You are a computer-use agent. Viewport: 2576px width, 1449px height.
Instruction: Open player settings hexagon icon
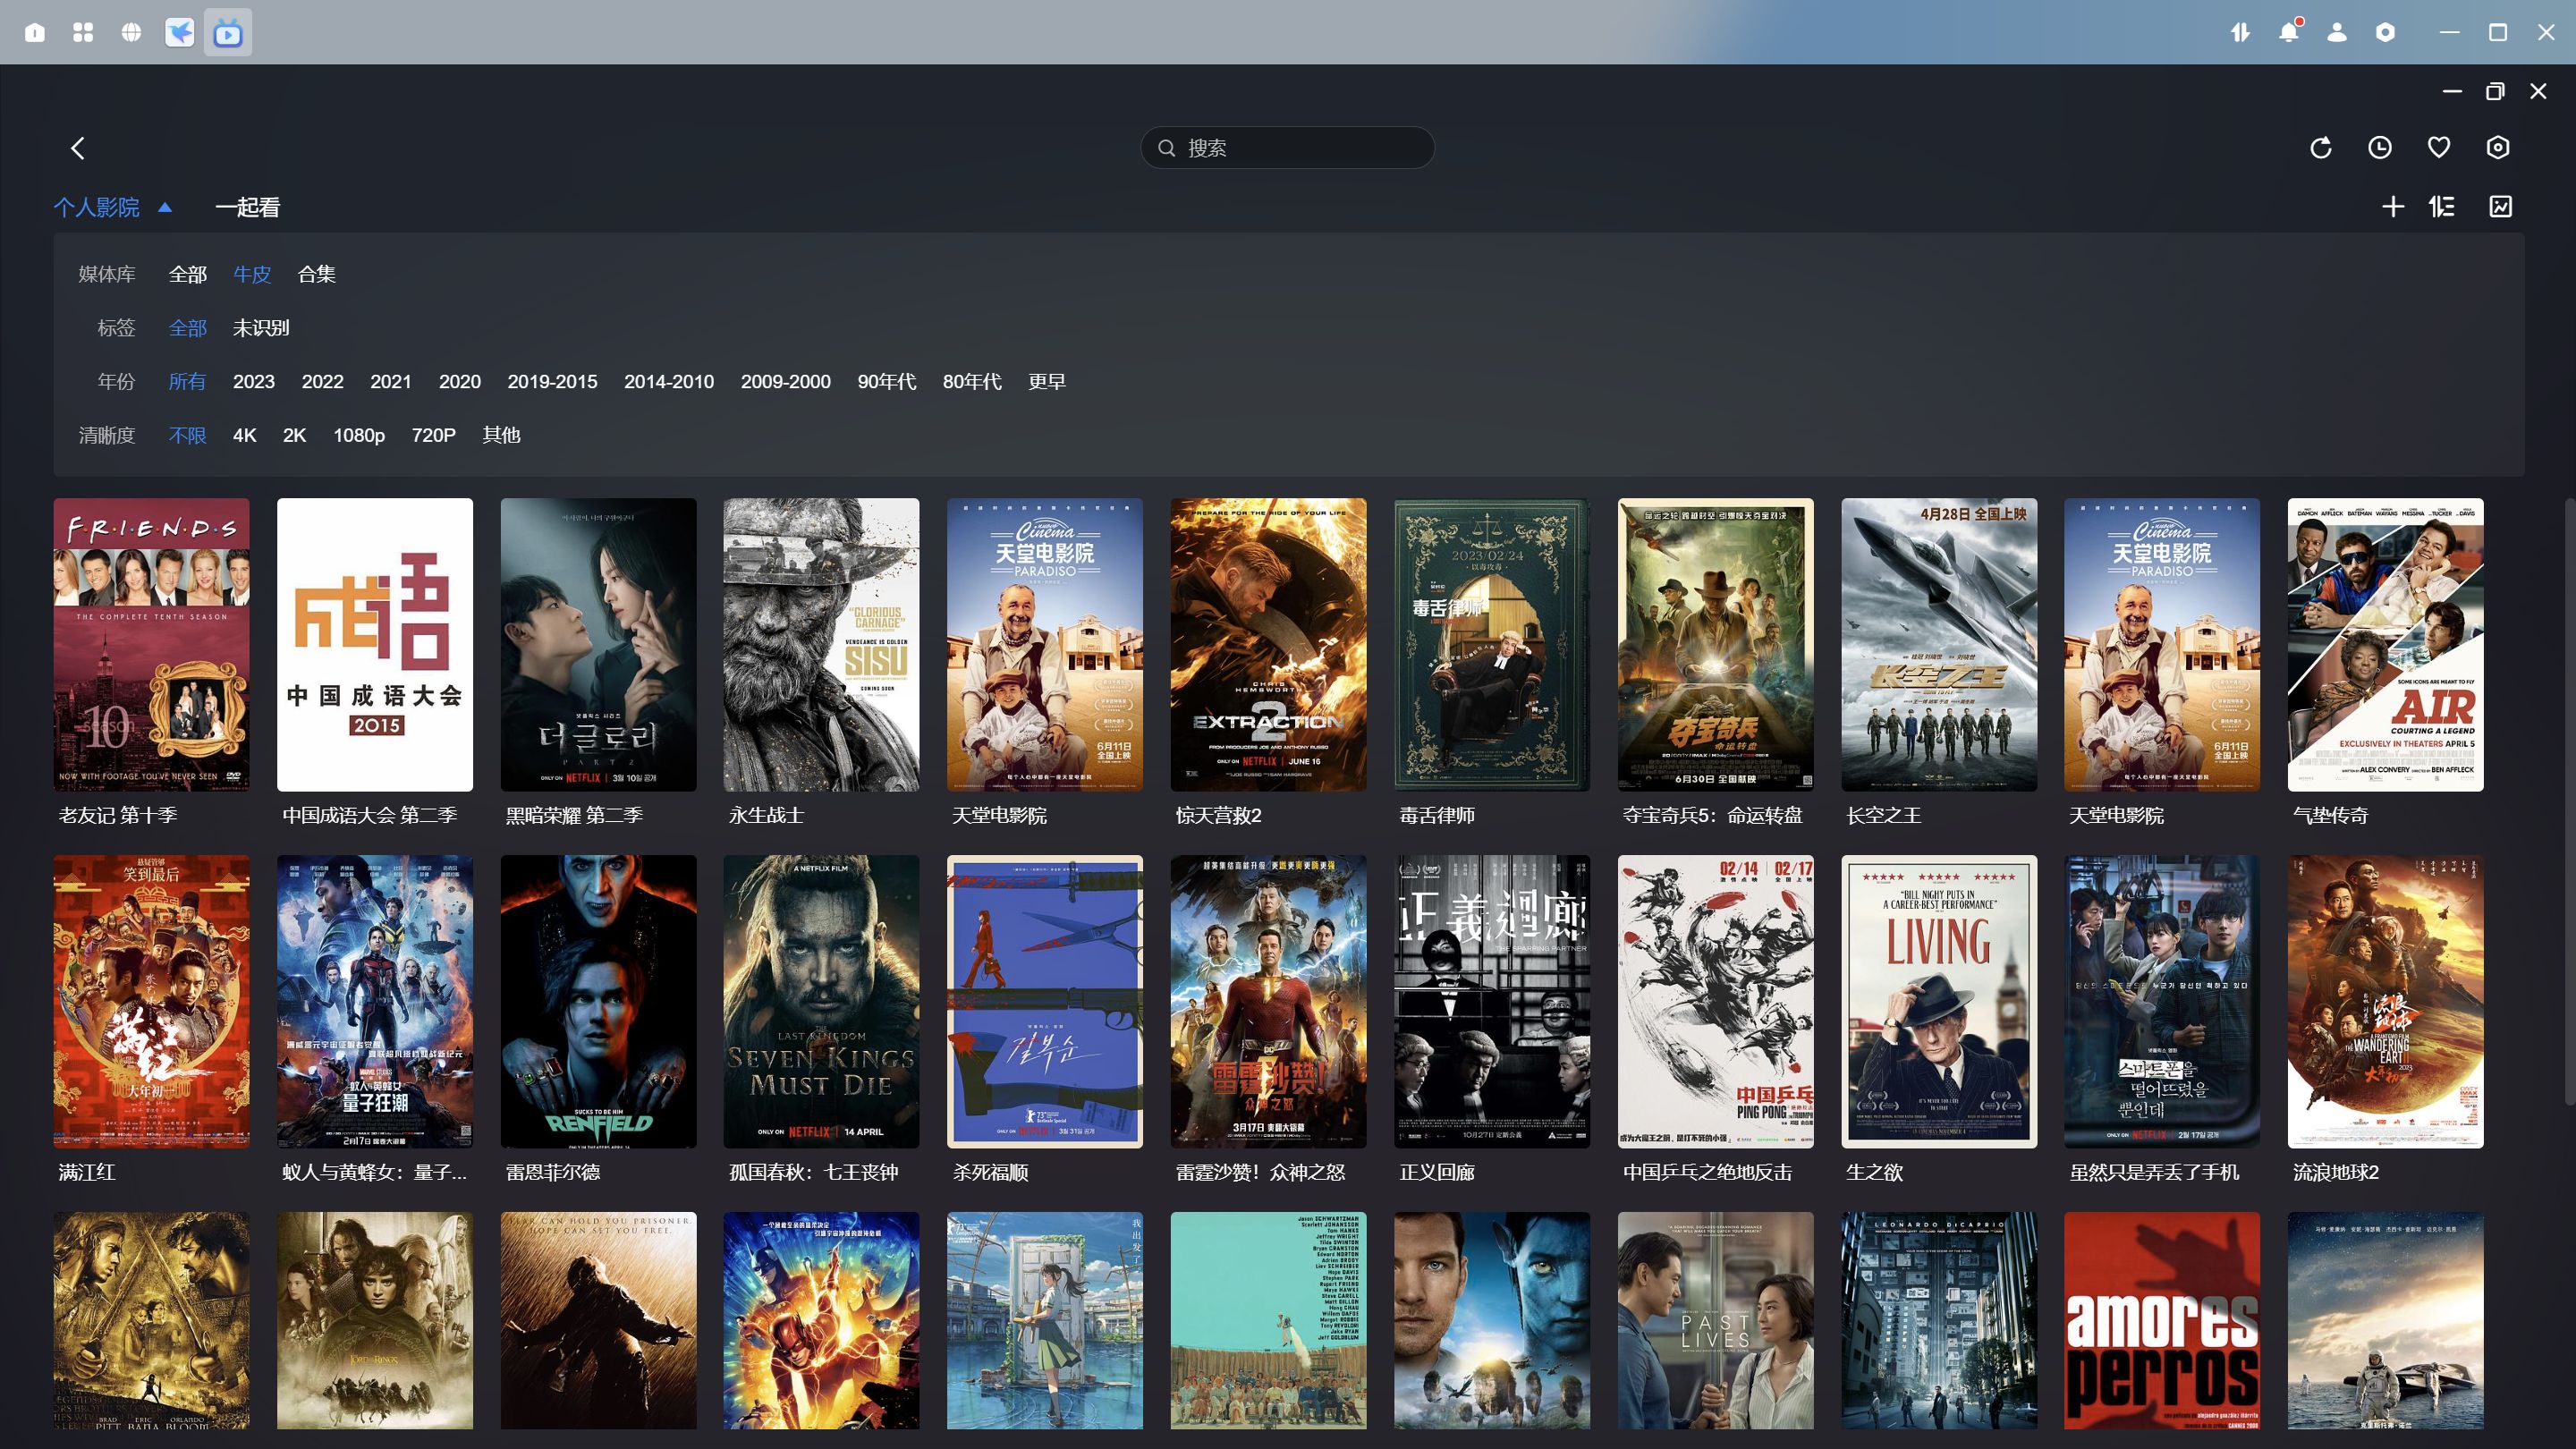(x=2498, y=148)
